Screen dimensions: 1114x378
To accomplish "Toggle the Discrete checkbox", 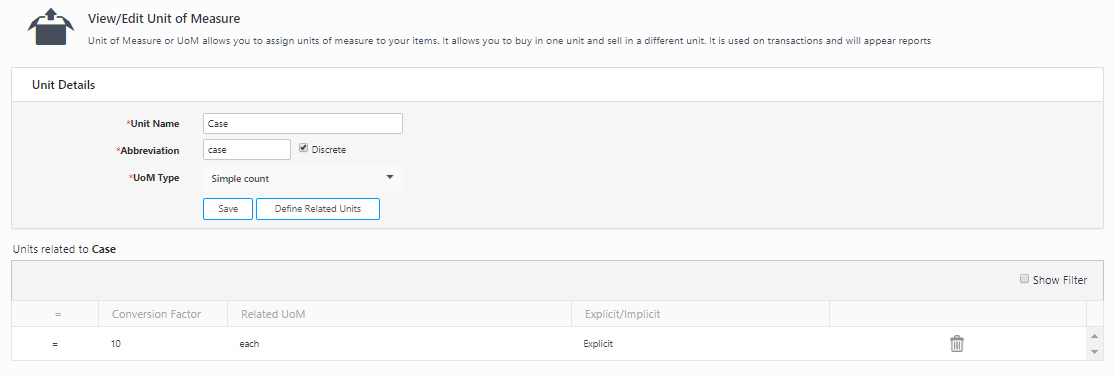I will tap(303, 148).
